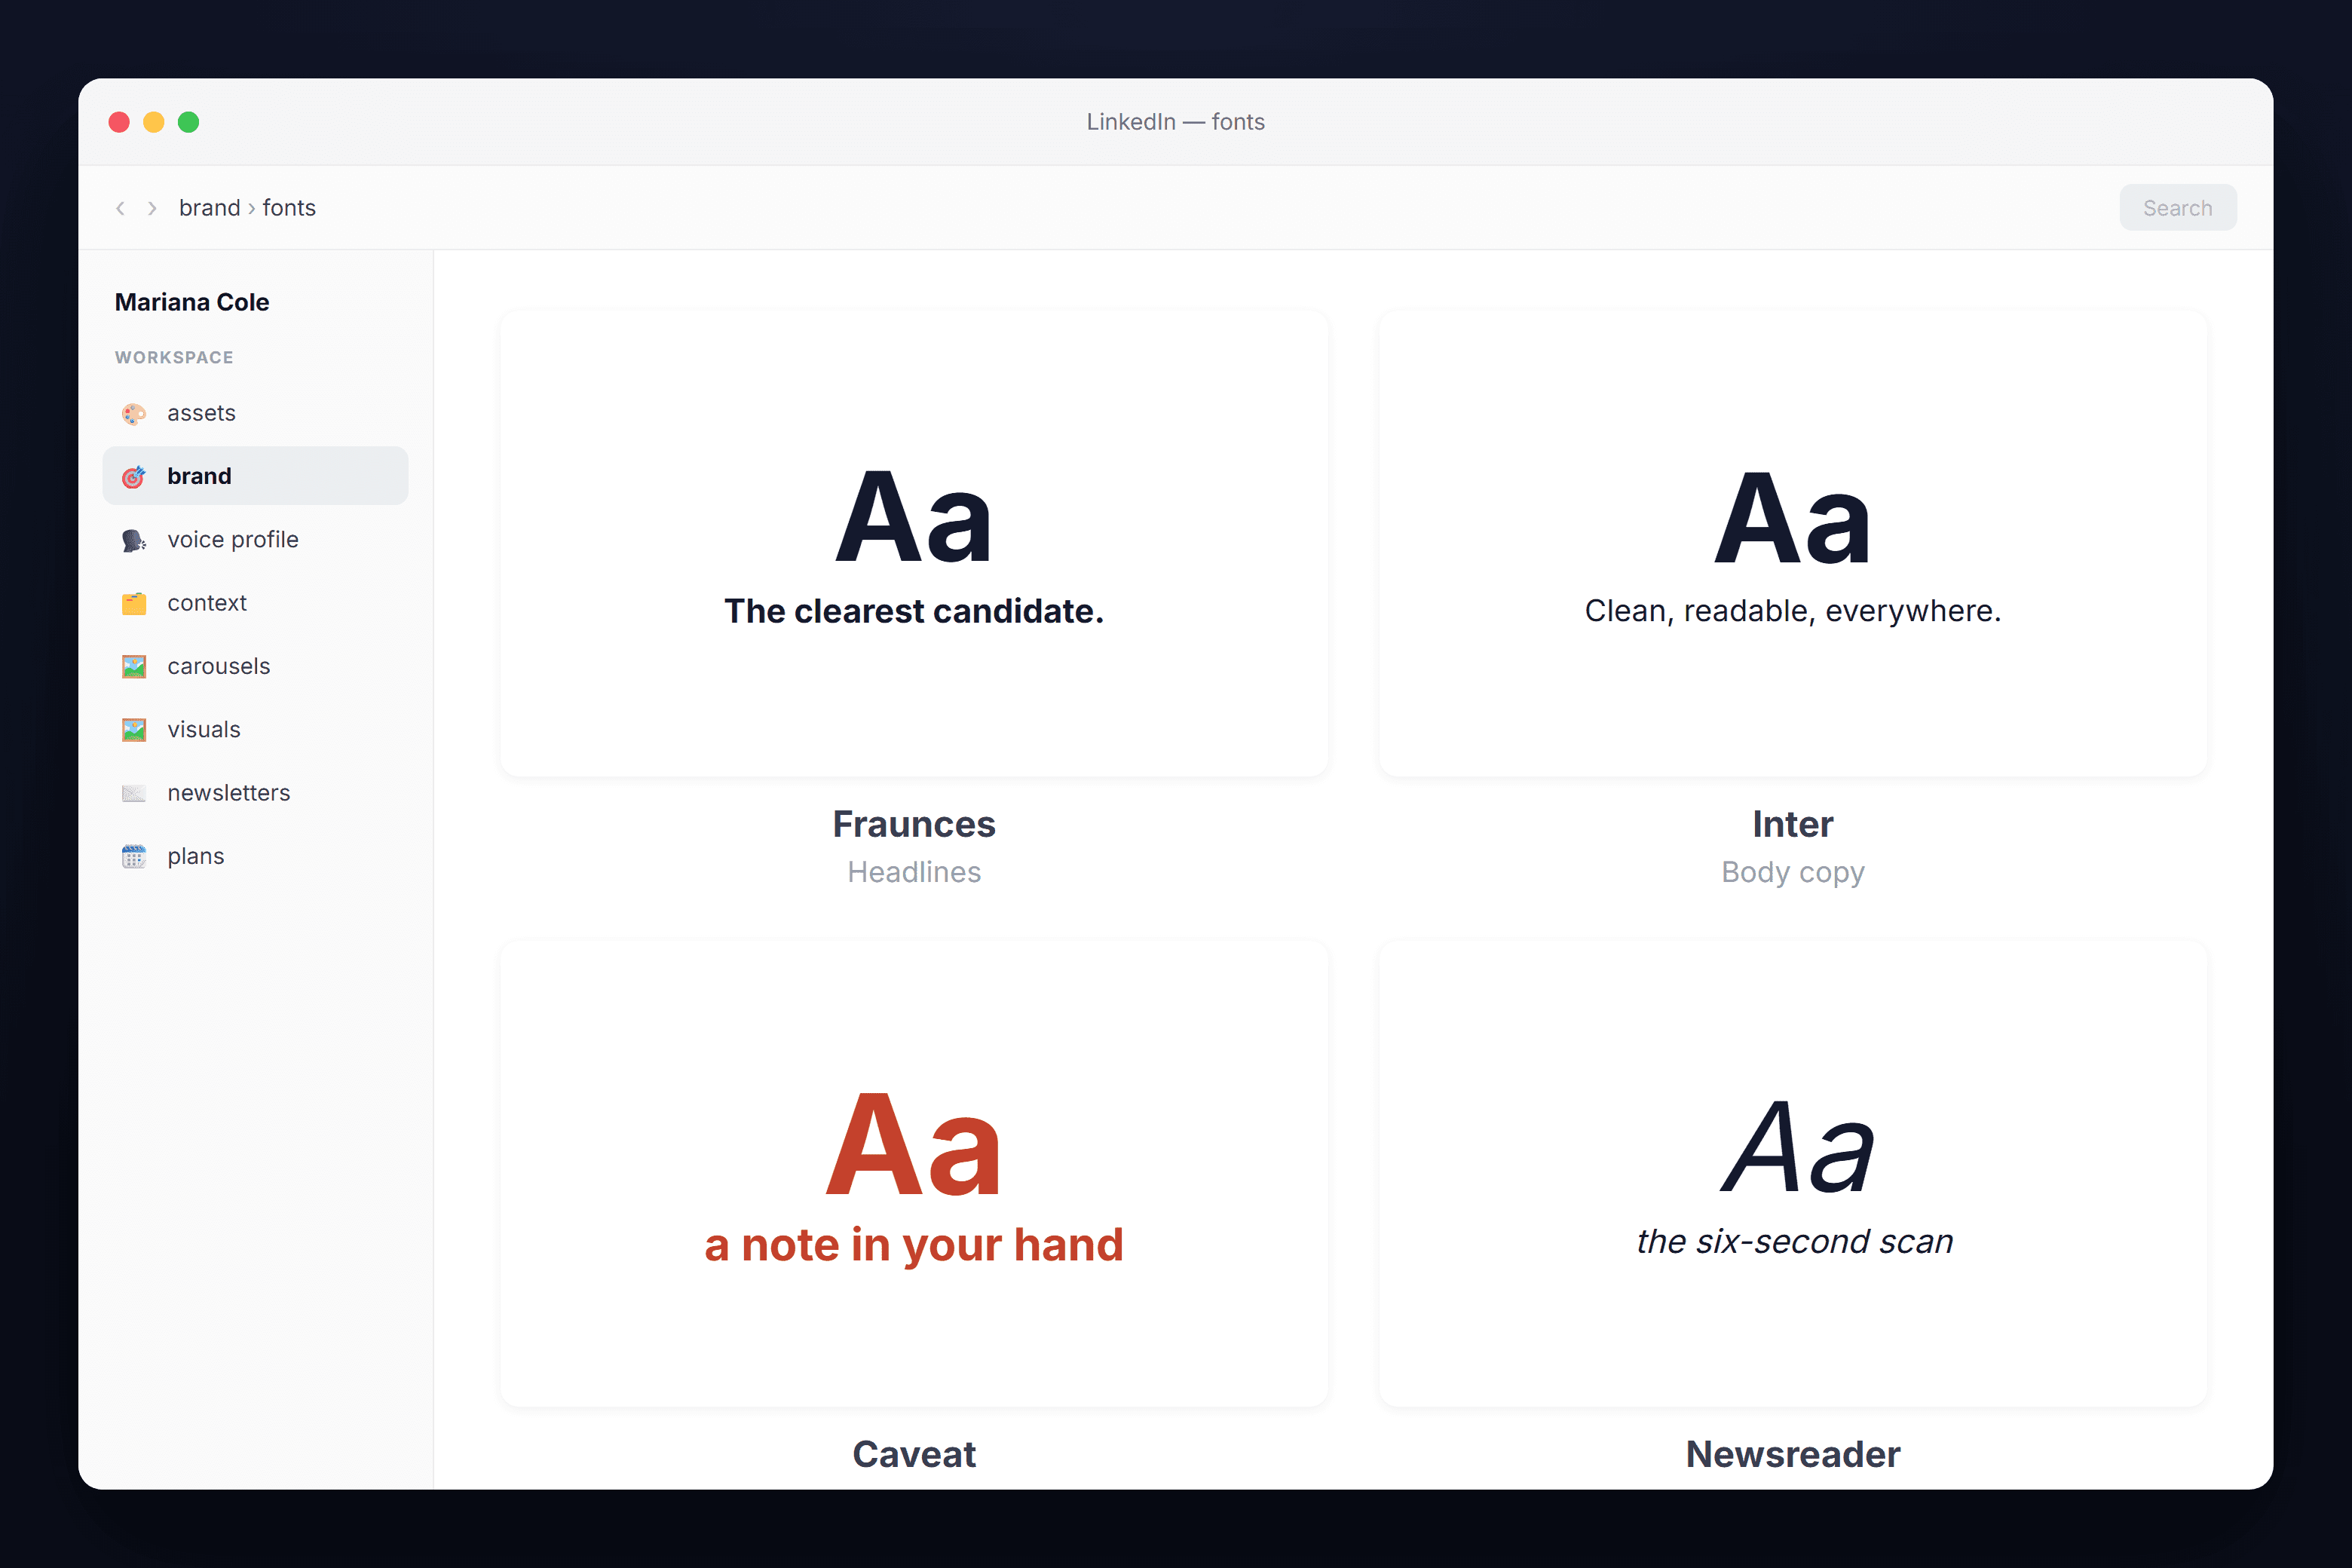The width and height of the screenshot is (2352, 1568).
Task: Click the WORKSPACE section heading
Action: [x=174, y=358]
